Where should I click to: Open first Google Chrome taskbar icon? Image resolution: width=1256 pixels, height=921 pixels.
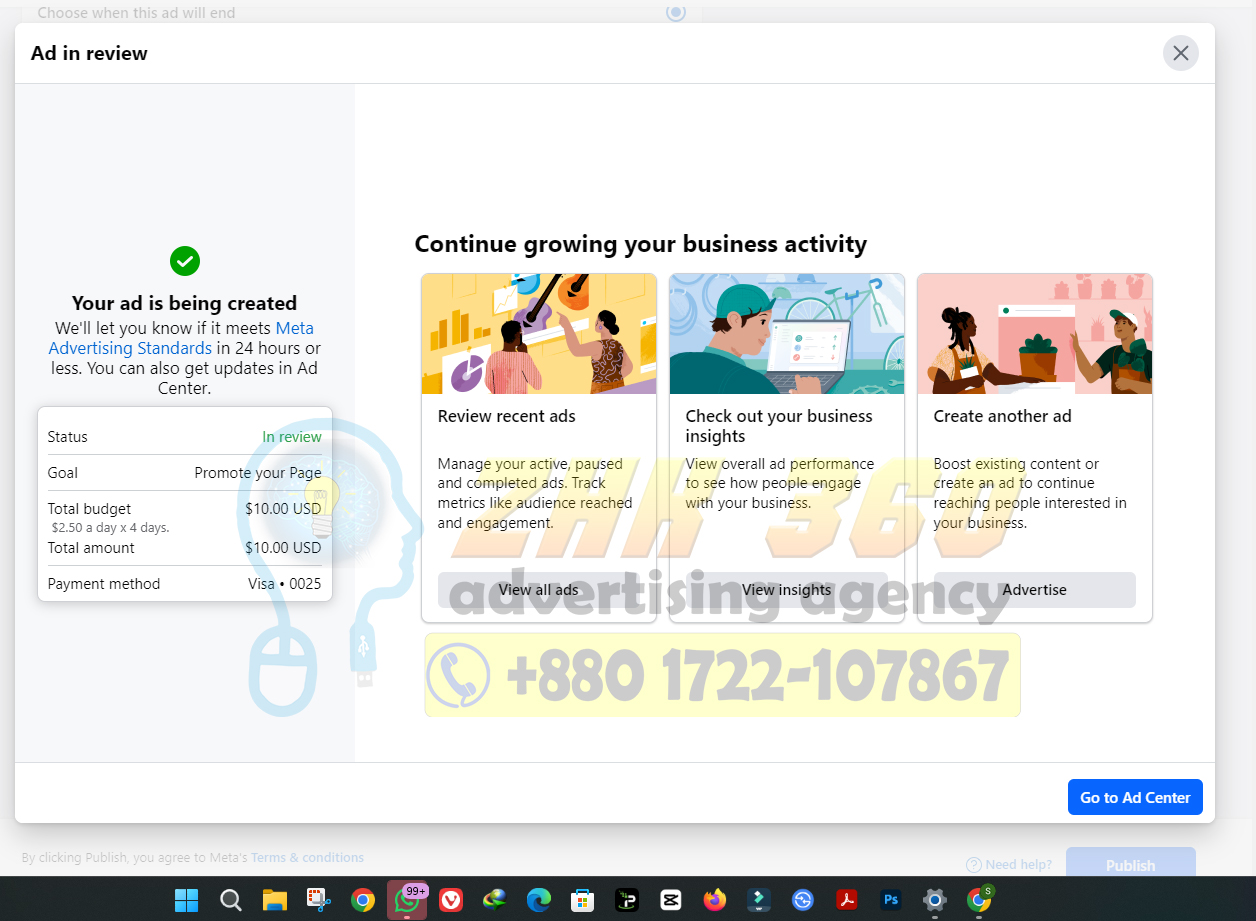coord(363,900)
